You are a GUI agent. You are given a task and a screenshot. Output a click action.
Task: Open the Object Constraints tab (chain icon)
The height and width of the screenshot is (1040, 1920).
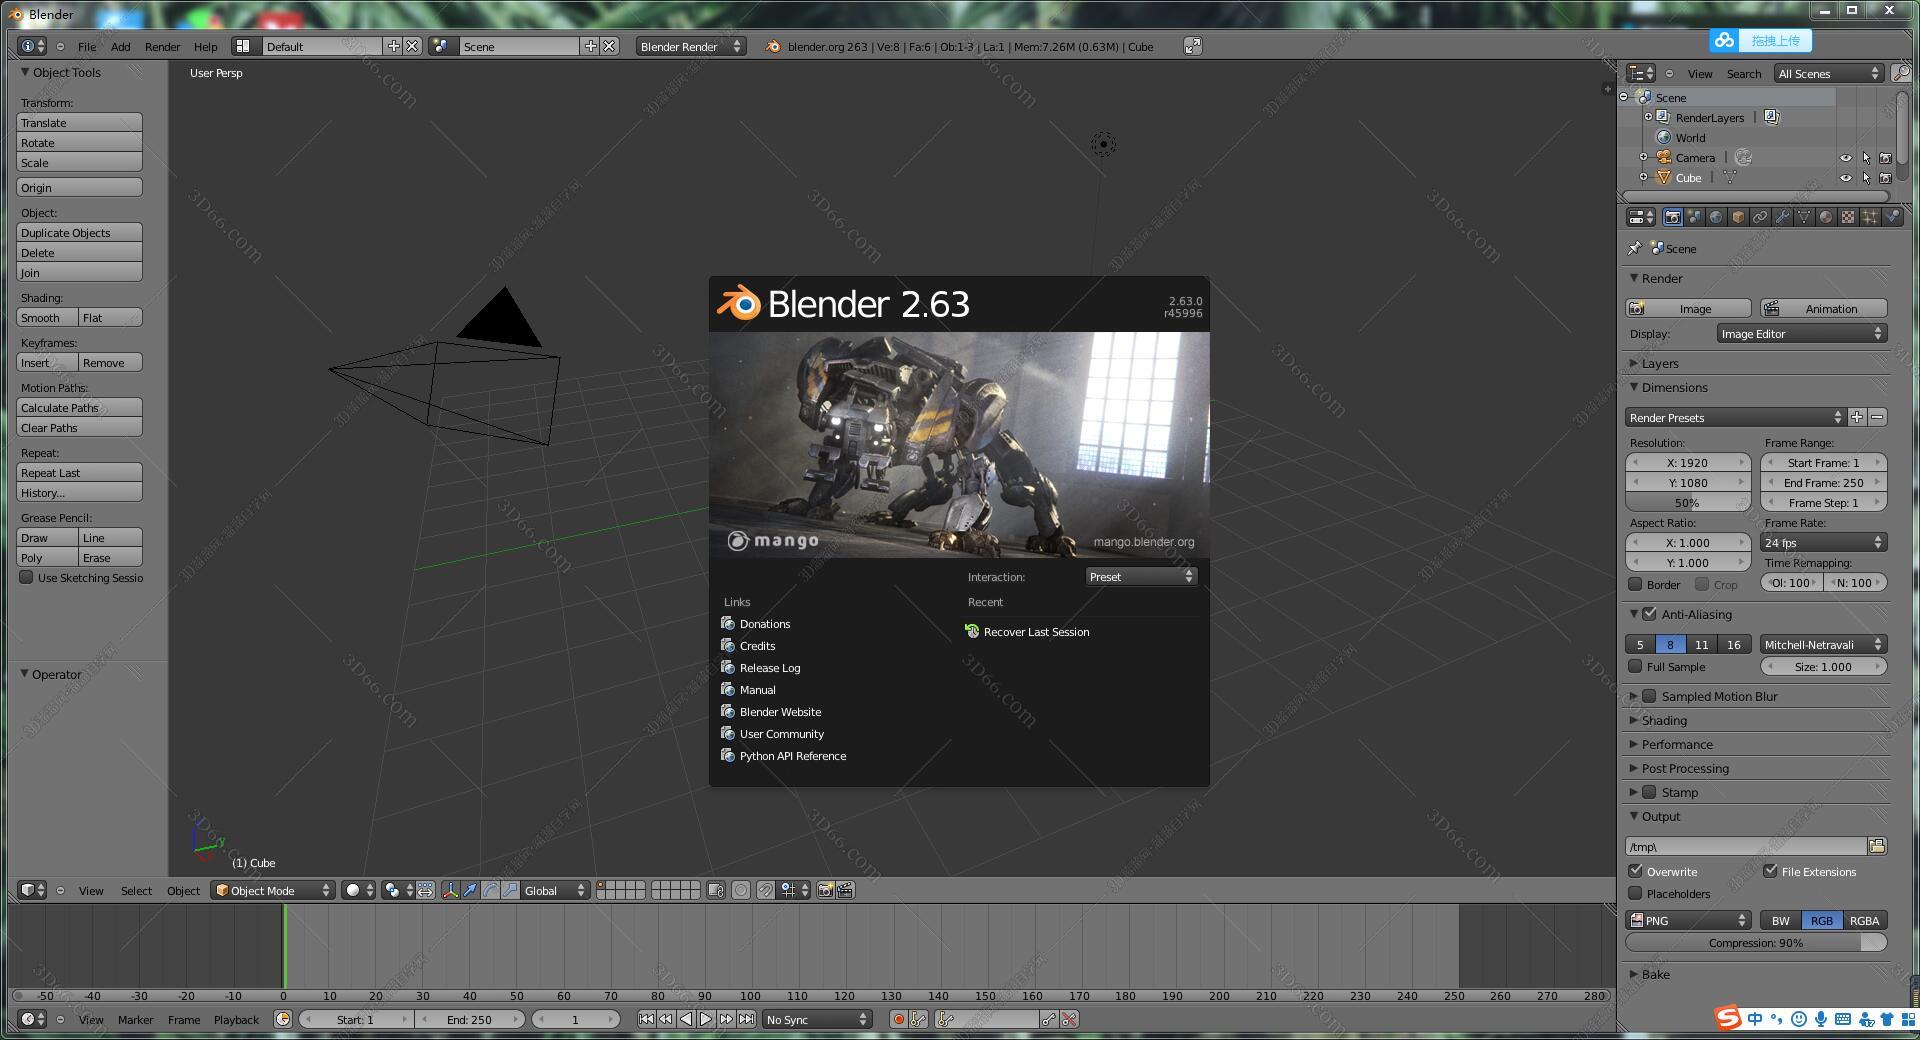[x=1760, y=217]
